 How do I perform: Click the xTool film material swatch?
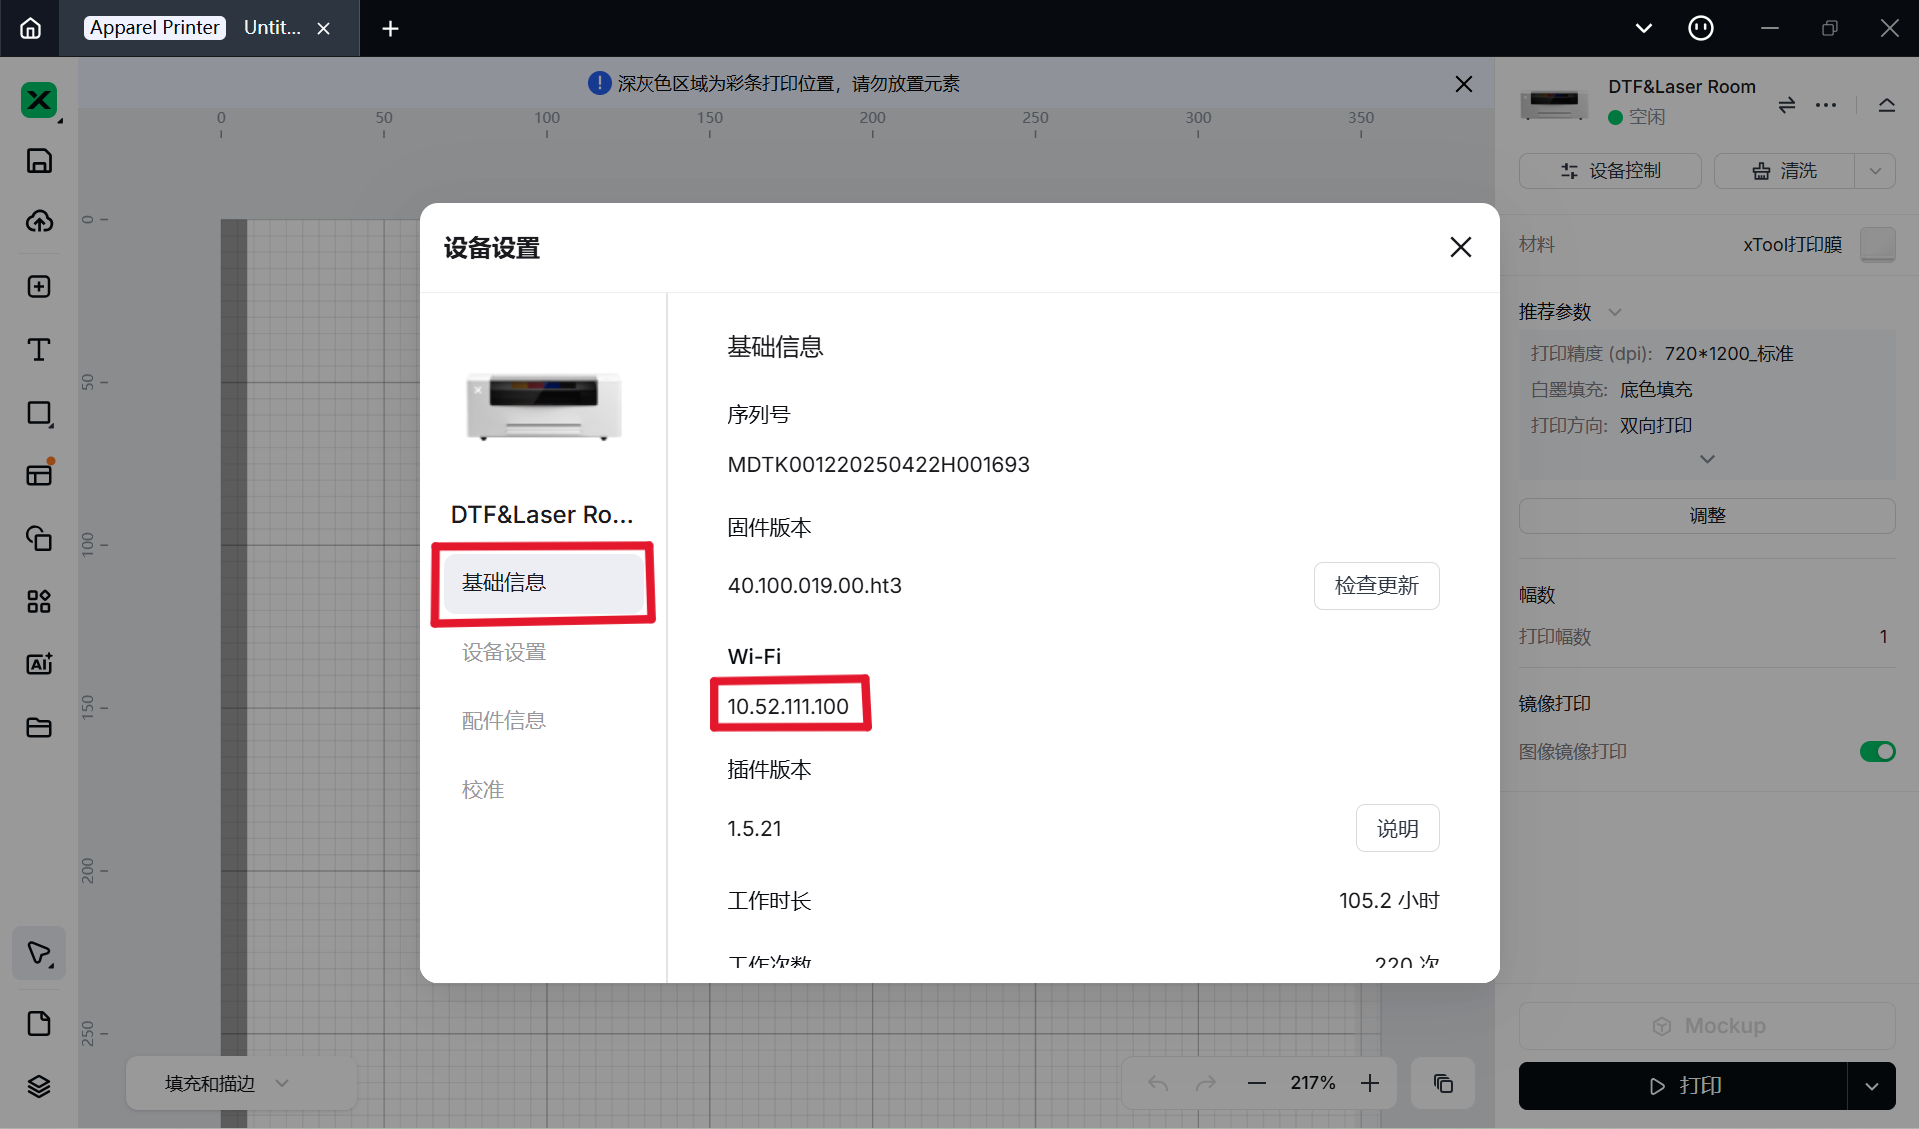tap(1877, 244)
